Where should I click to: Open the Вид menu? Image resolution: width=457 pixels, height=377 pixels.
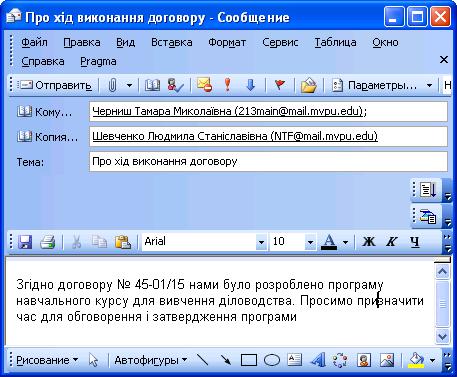click(x=126, y=42)
